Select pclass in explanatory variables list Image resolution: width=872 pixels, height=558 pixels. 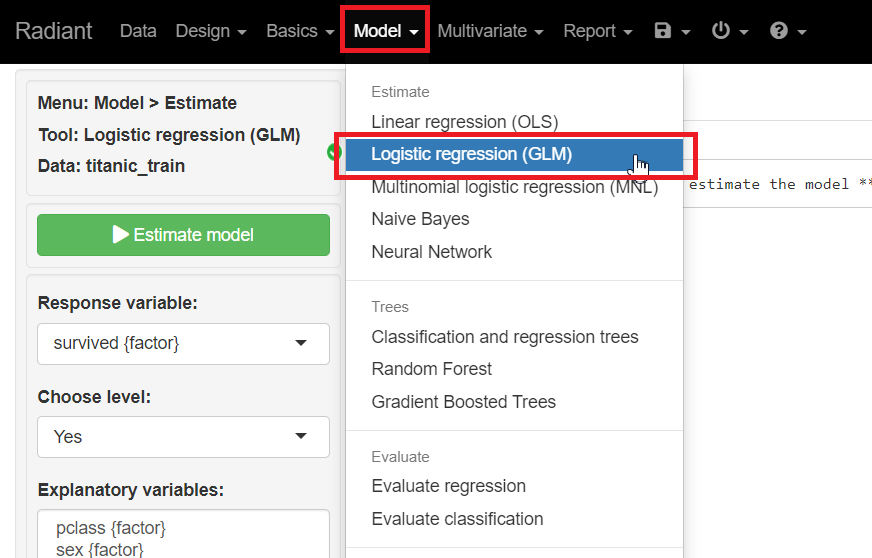pyautogui.click(x=110, y=527)
